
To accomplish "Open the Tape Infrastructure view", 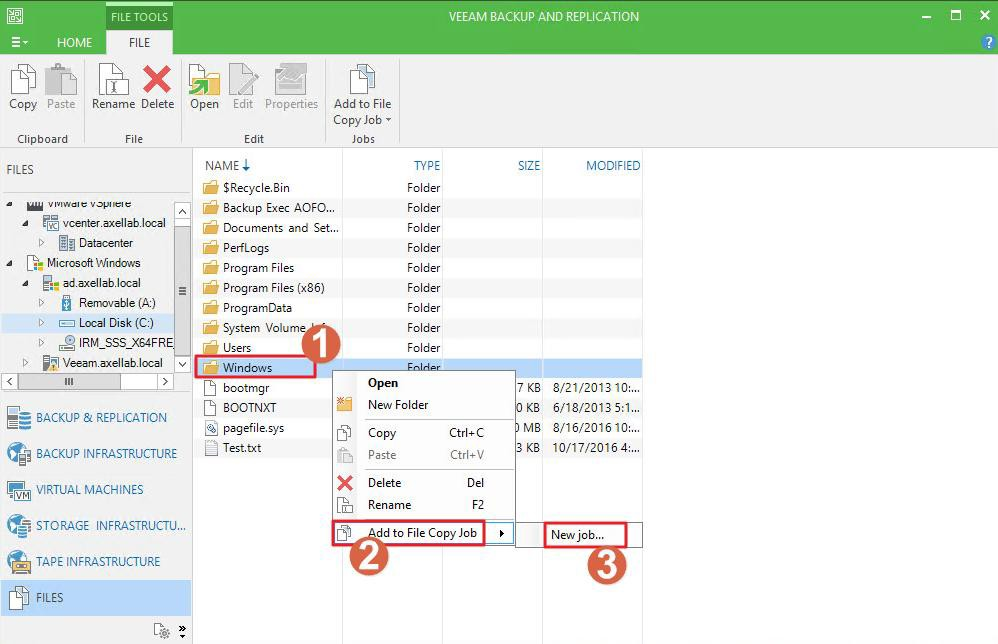I will [x=97, y=562].
